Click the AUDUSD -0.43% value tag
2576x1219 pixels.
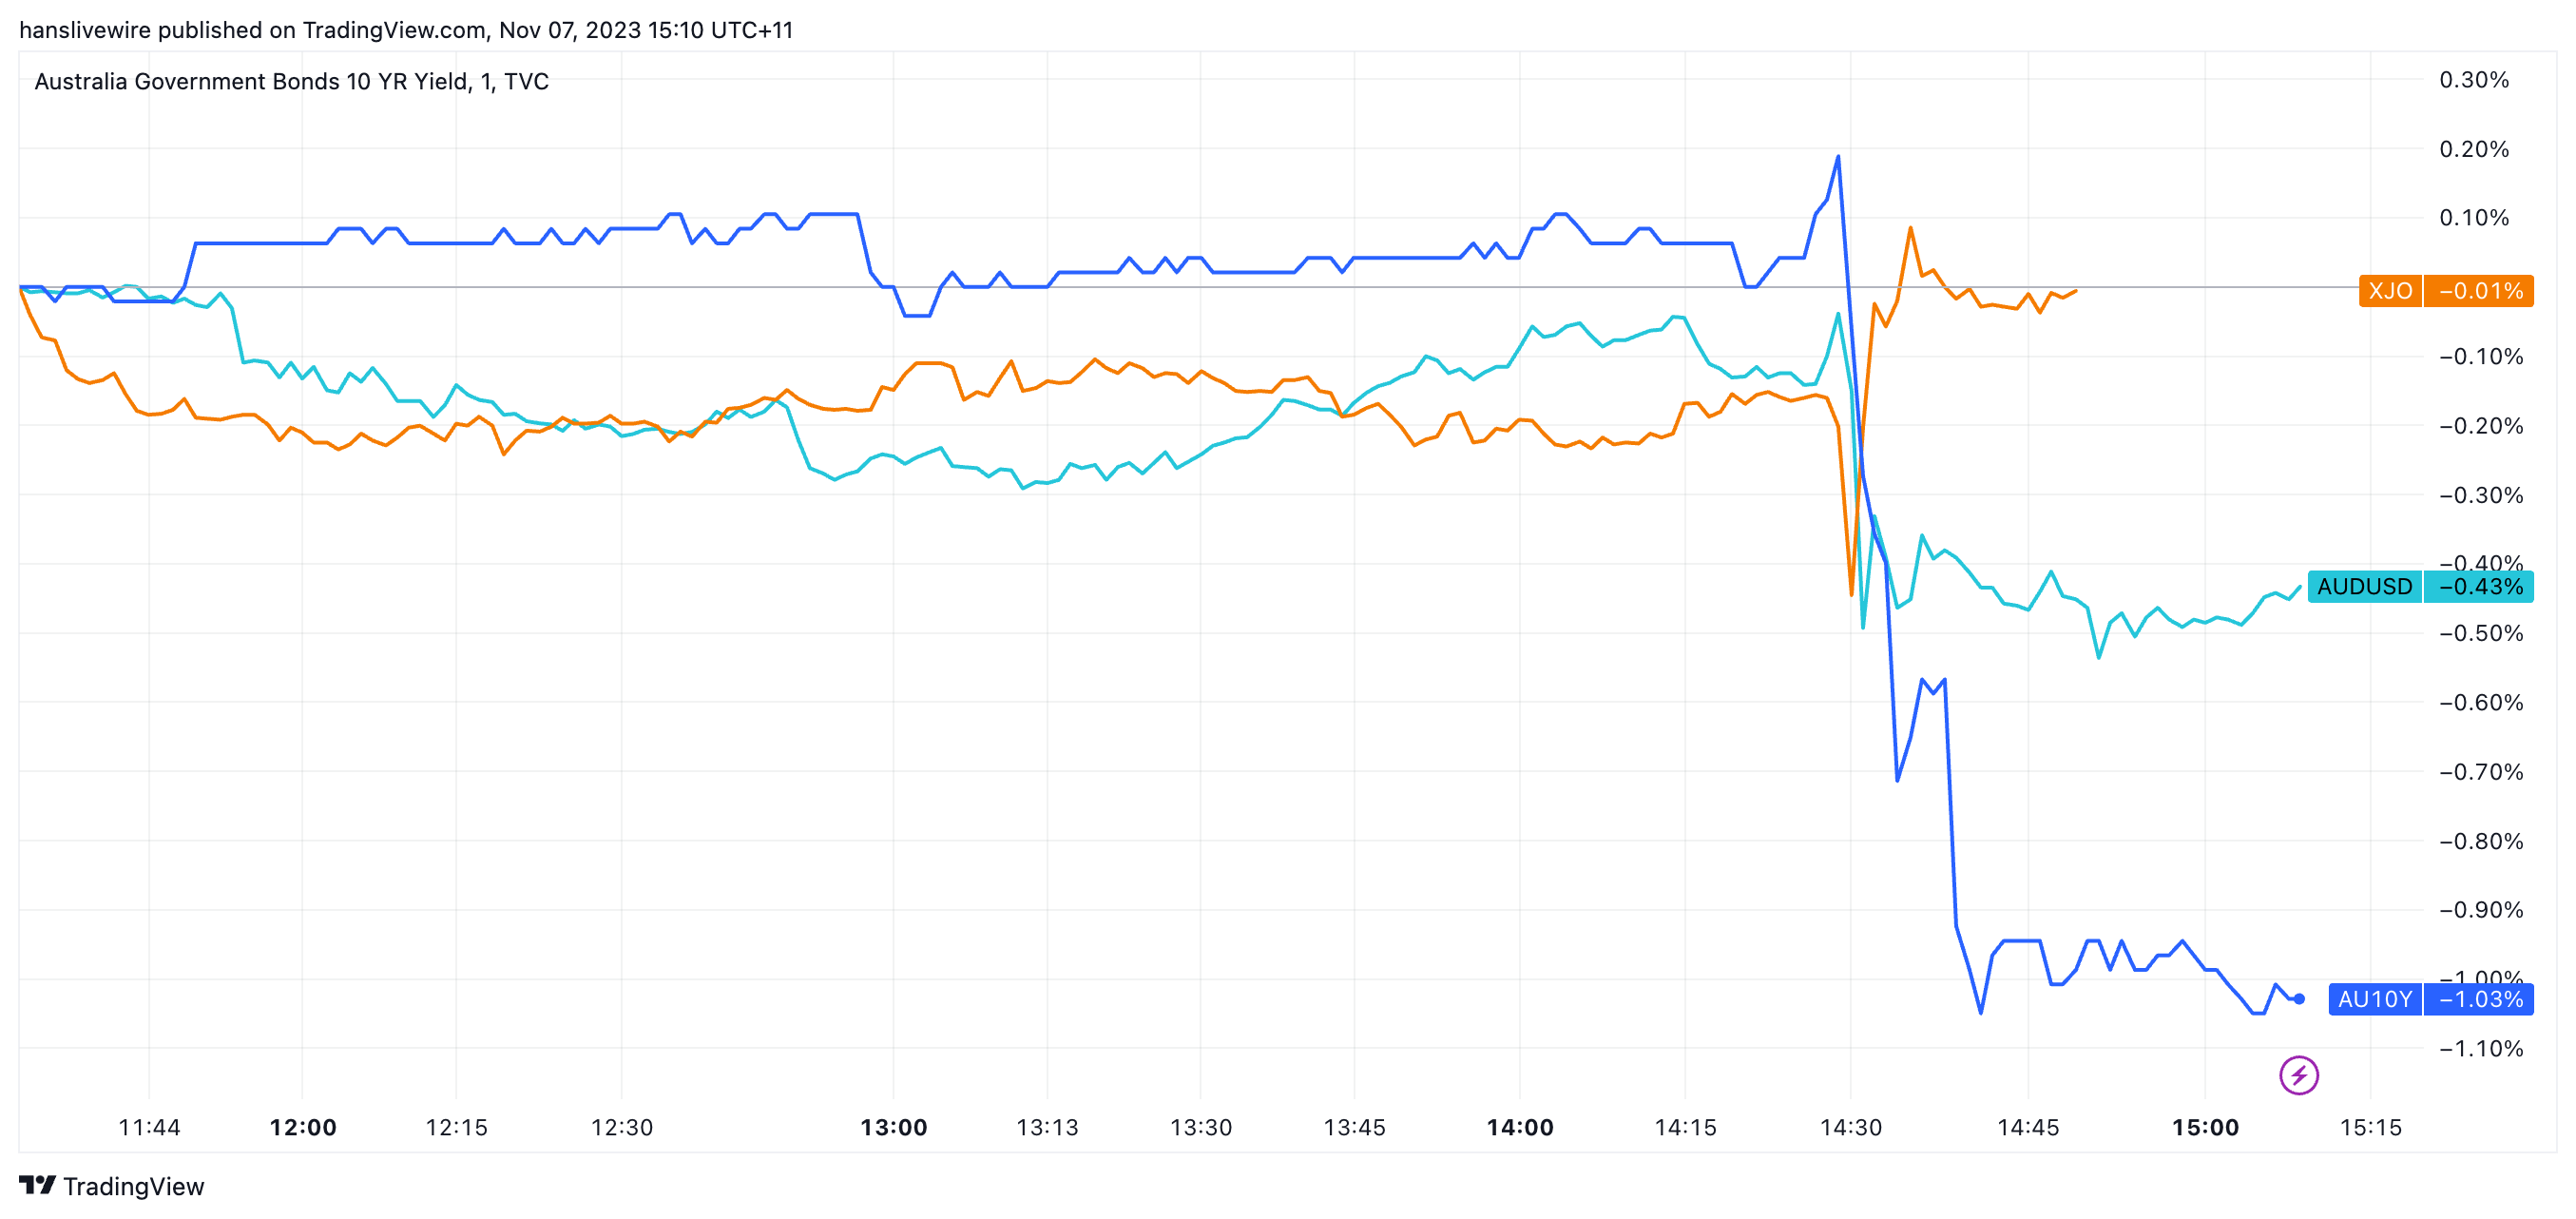coord(2480,586)
